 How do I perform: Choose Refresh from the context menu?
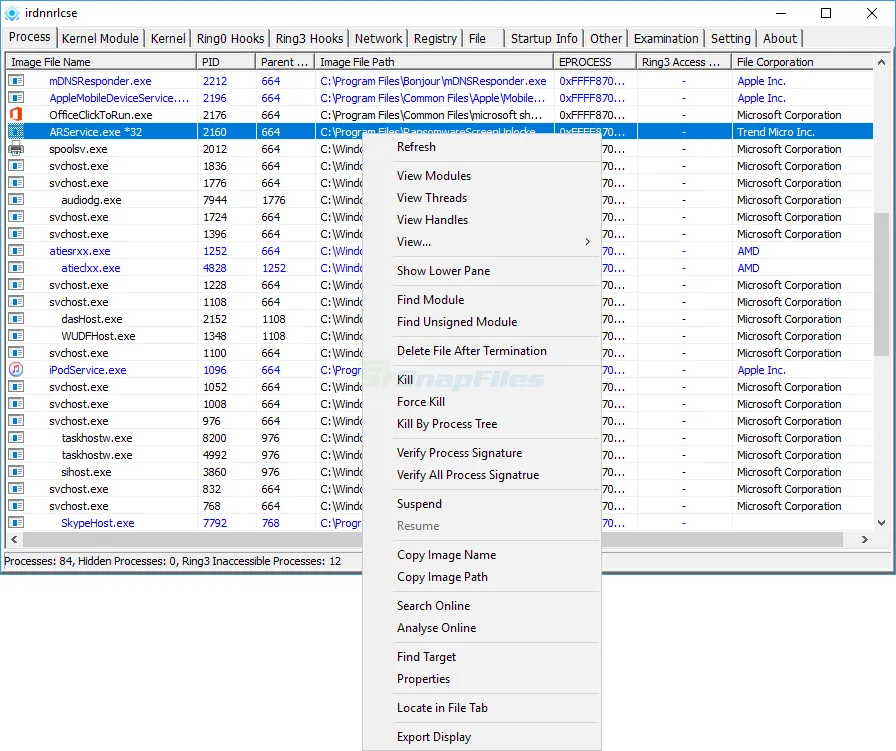click(x=482, y=147)
